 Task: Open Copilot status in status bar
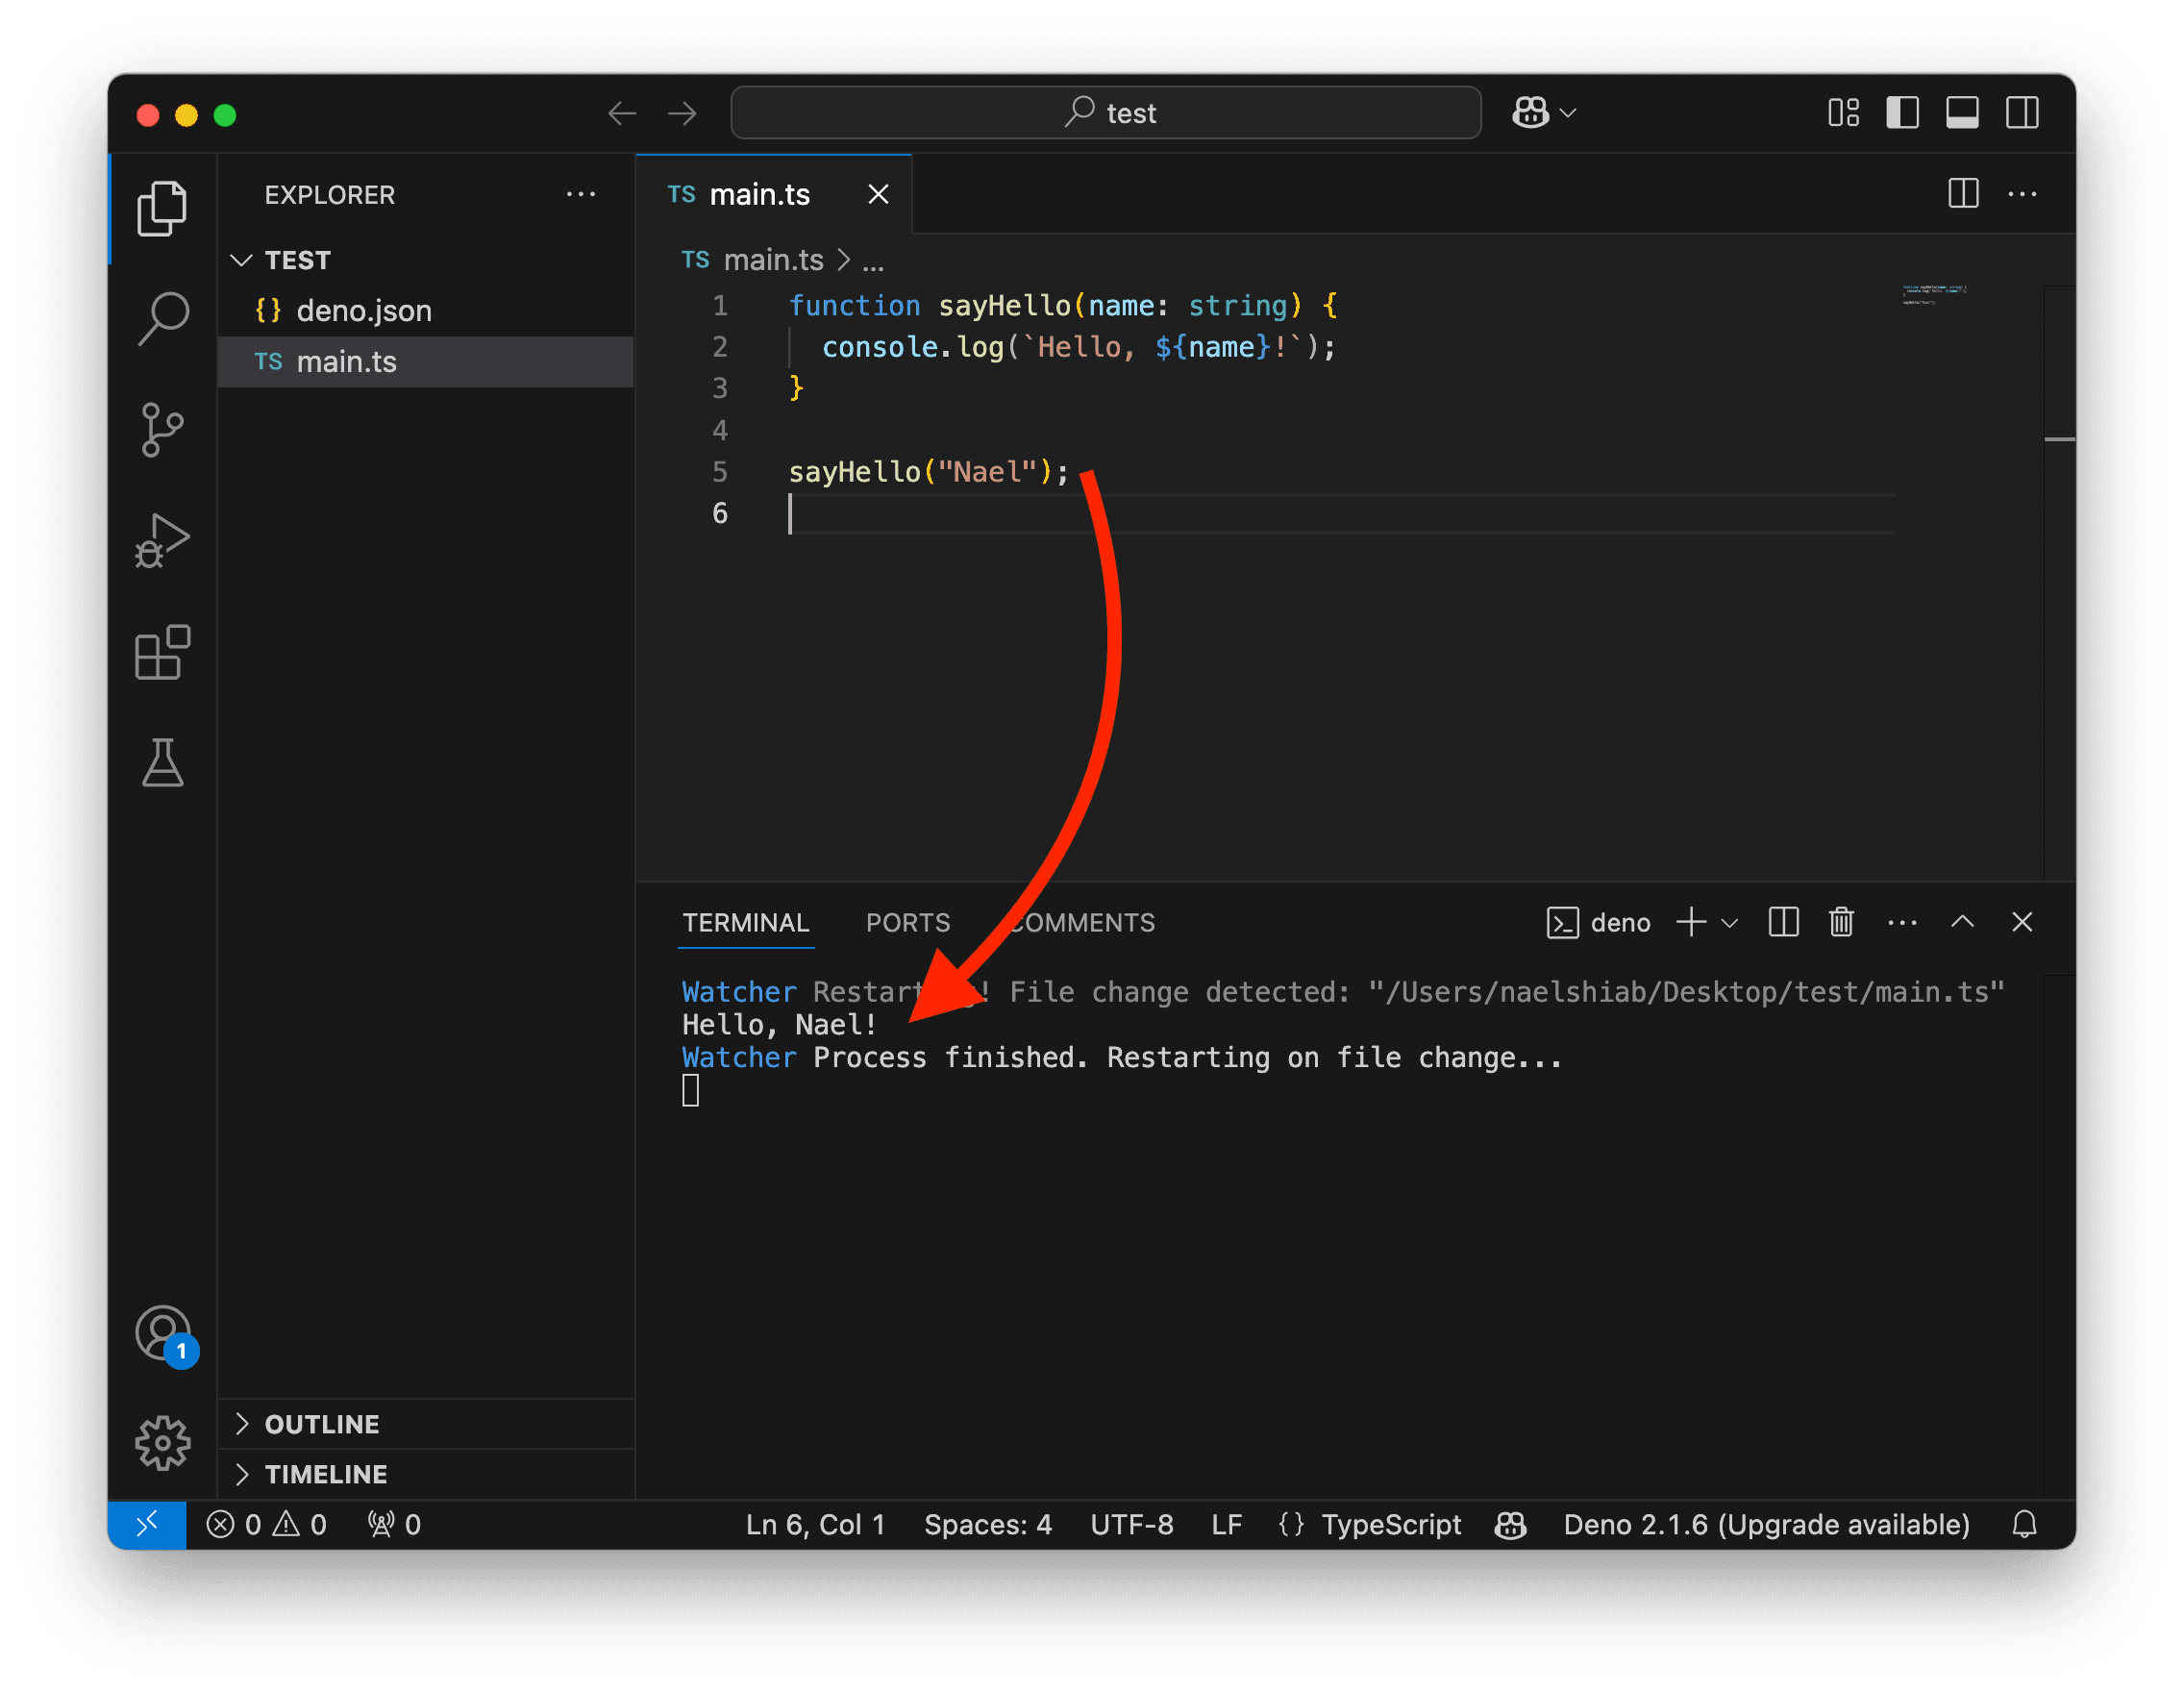(1510, 1524)
